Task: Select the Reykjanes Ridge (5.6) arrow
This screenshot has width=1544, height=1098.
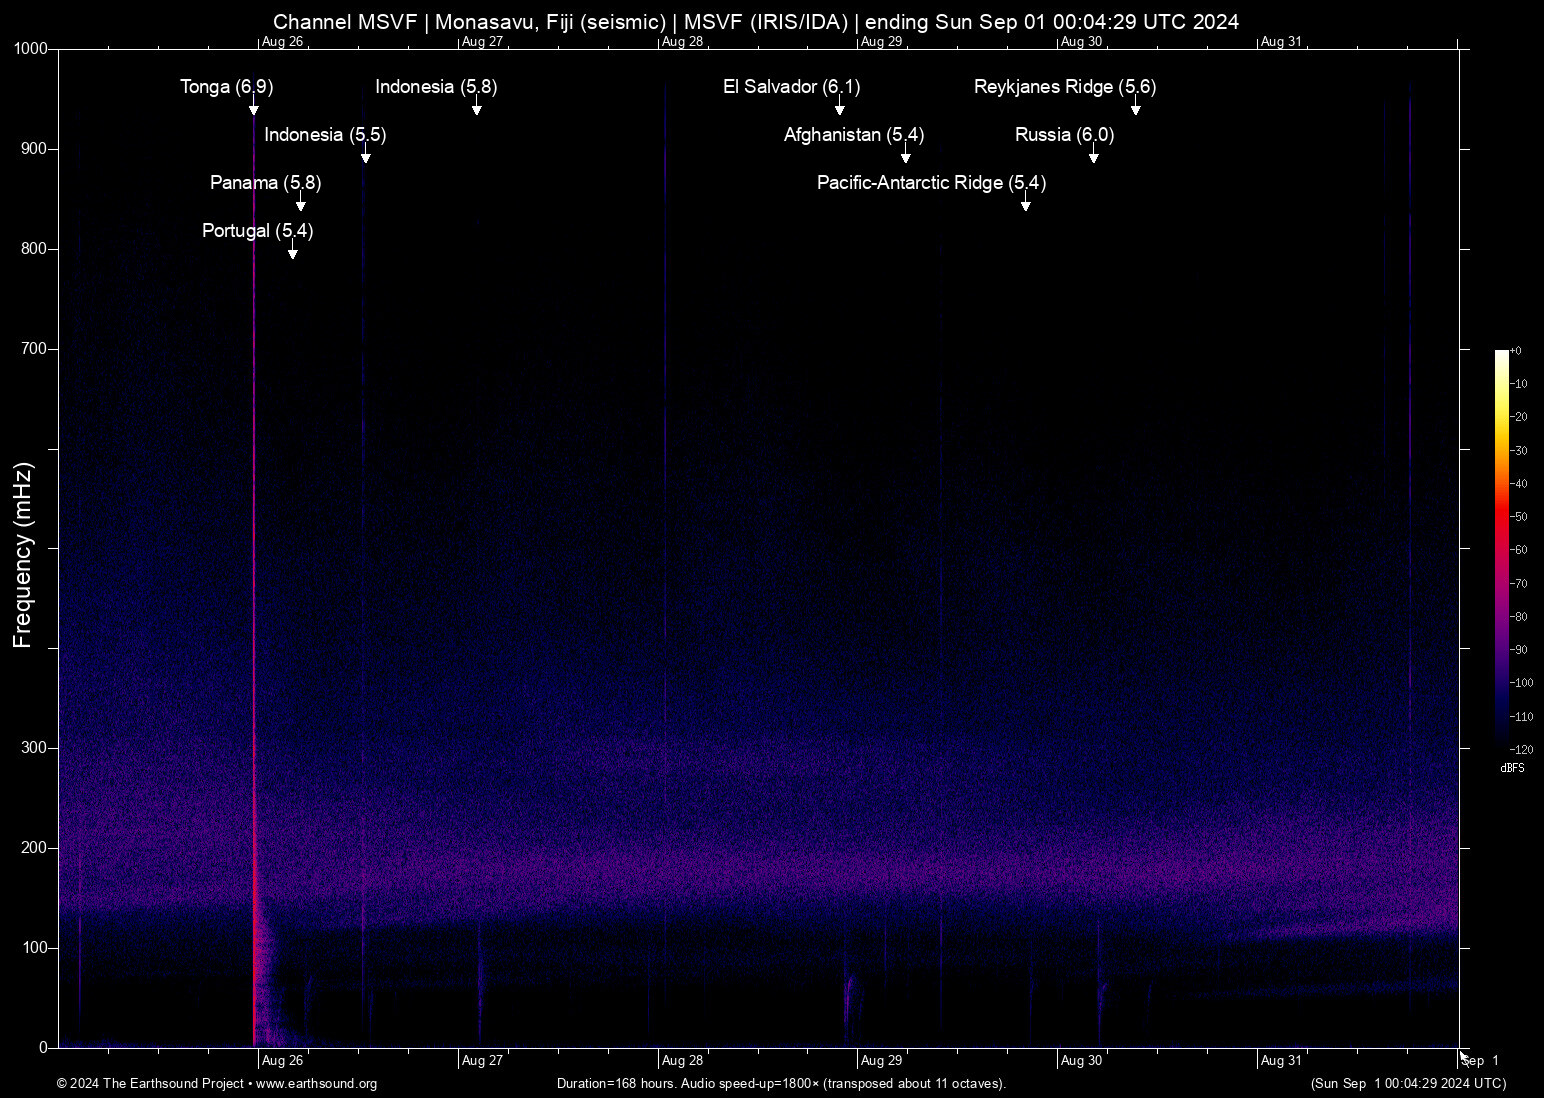Action: [x=1135, y=110]
